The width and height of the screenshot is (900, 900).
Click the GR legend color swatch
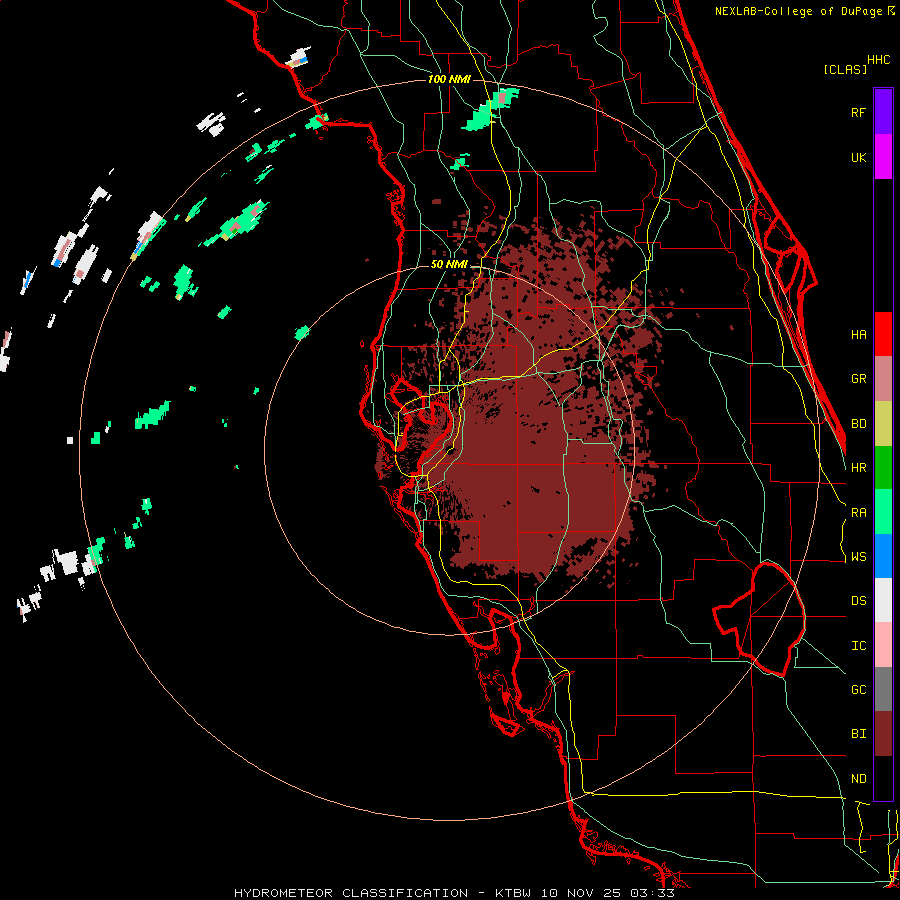tap(883, 378)
